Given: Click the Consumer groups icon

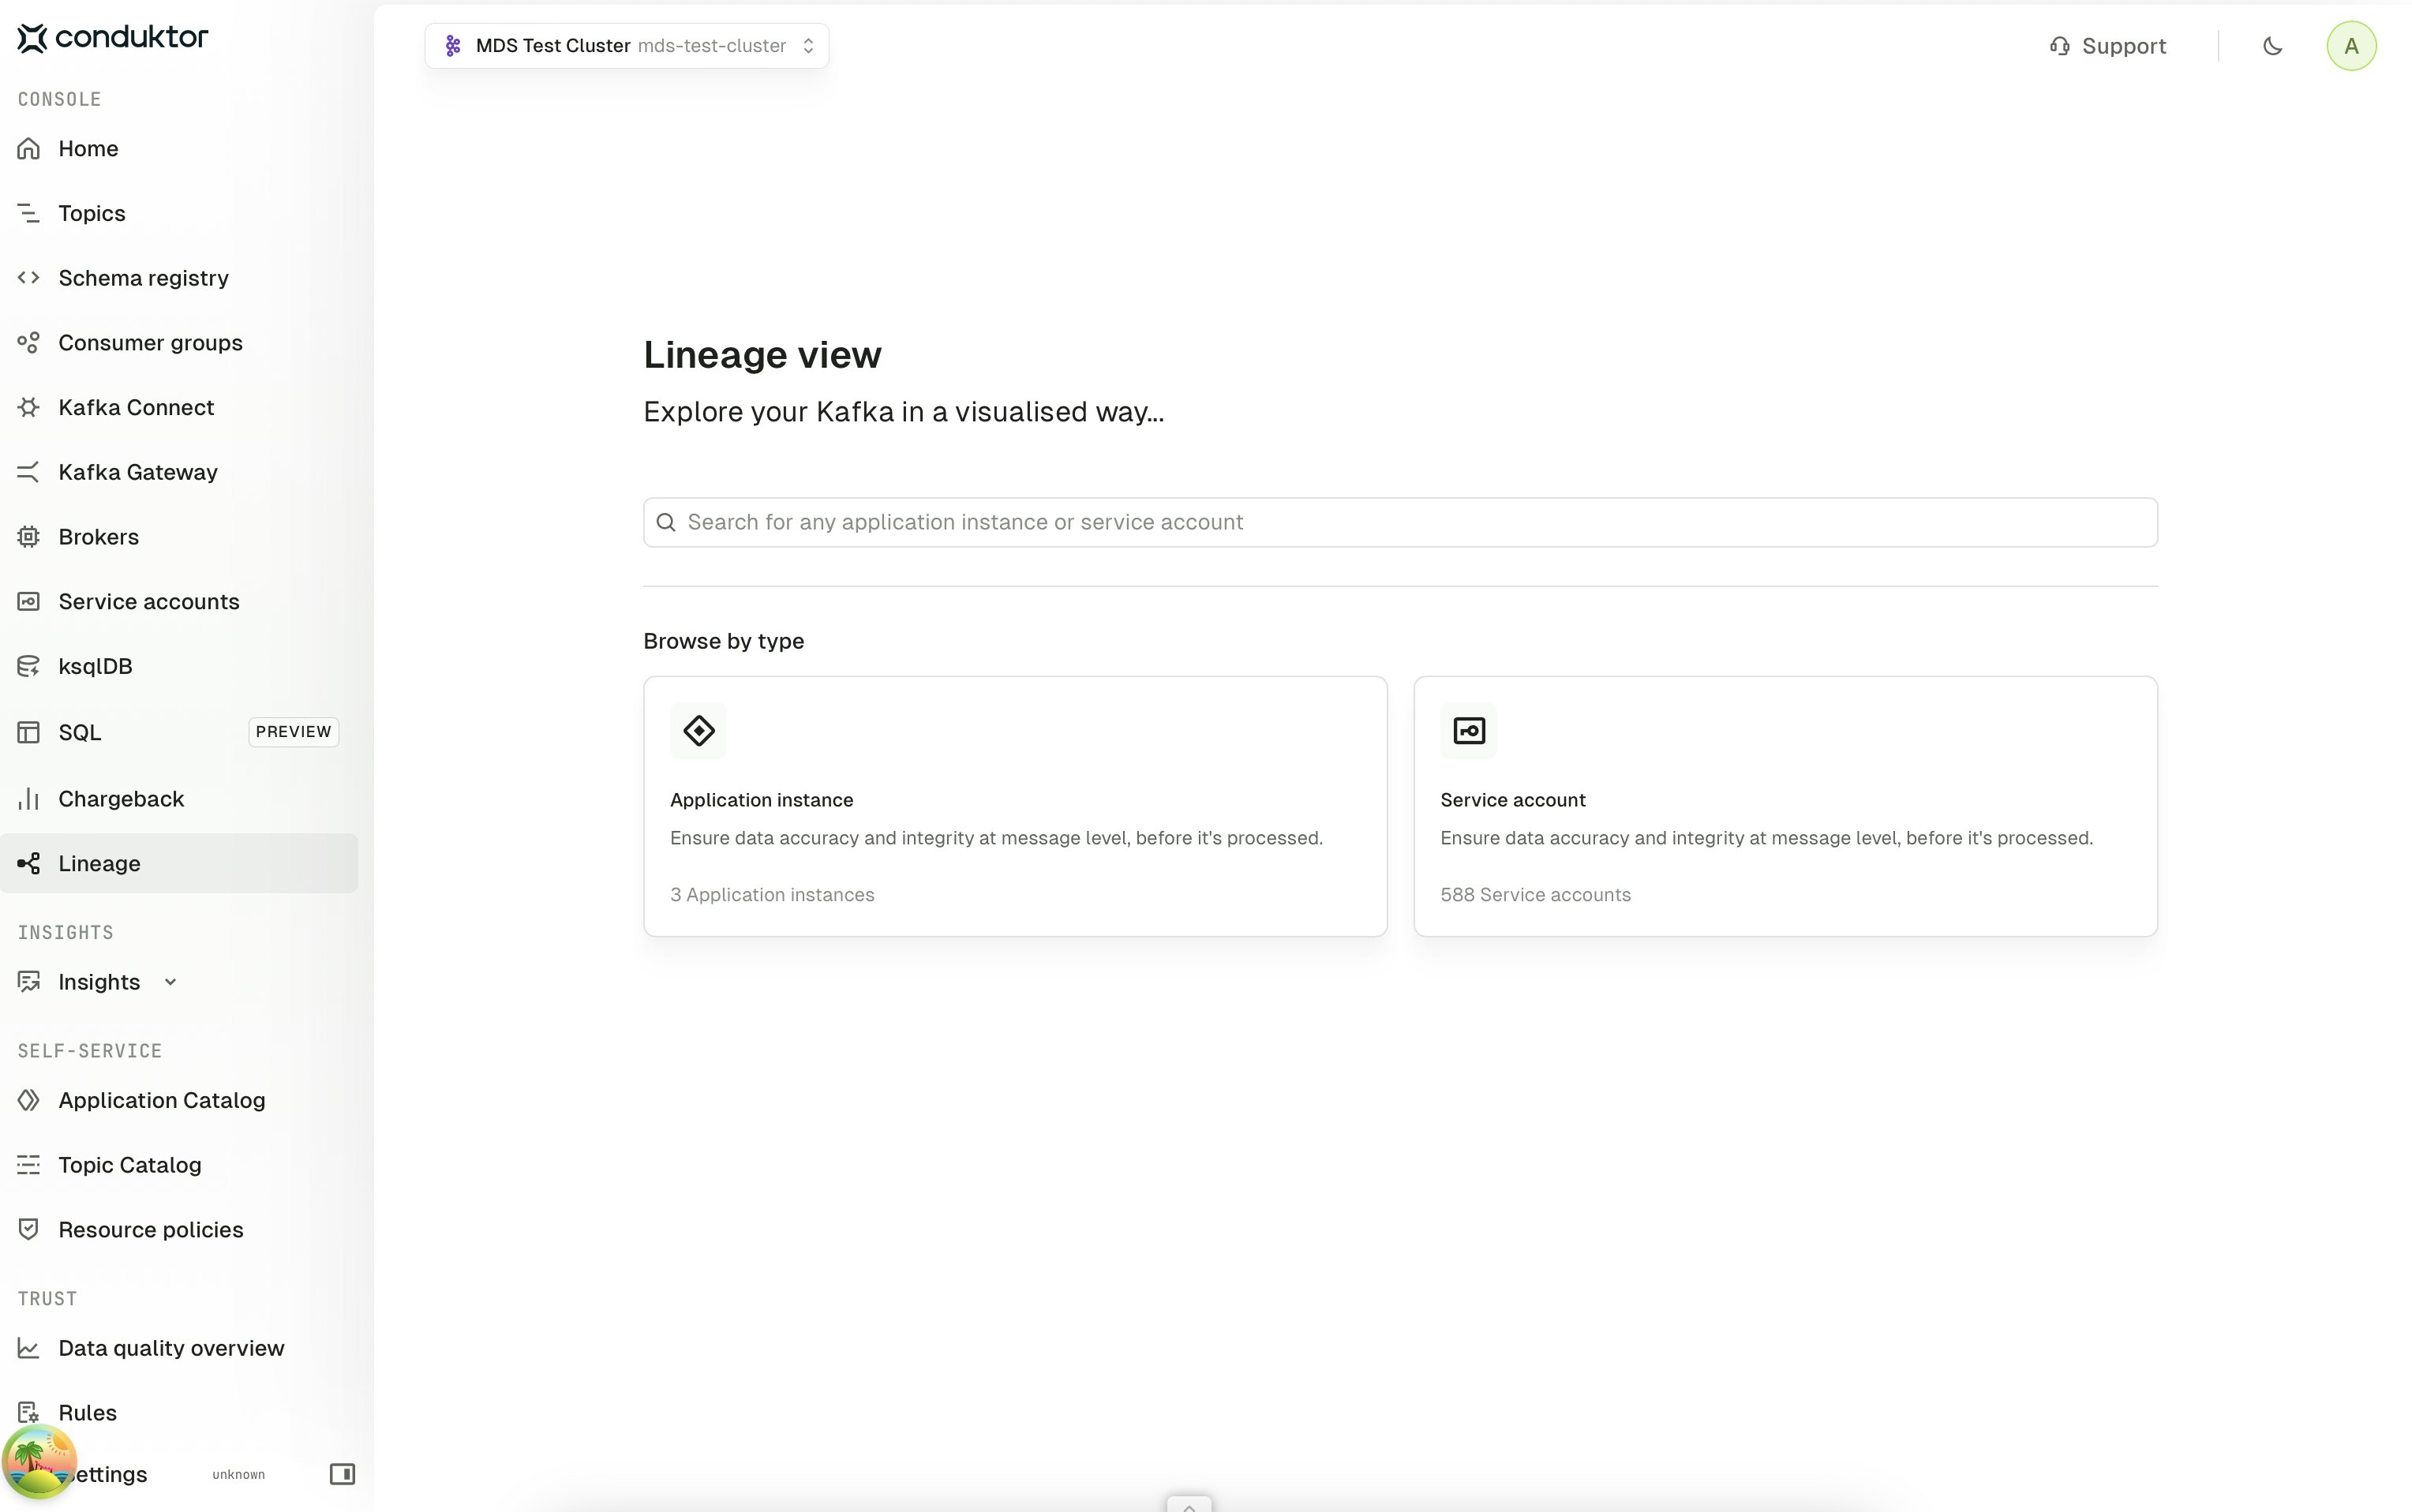Looking at the screenshot, I should (x=29, y=342).
